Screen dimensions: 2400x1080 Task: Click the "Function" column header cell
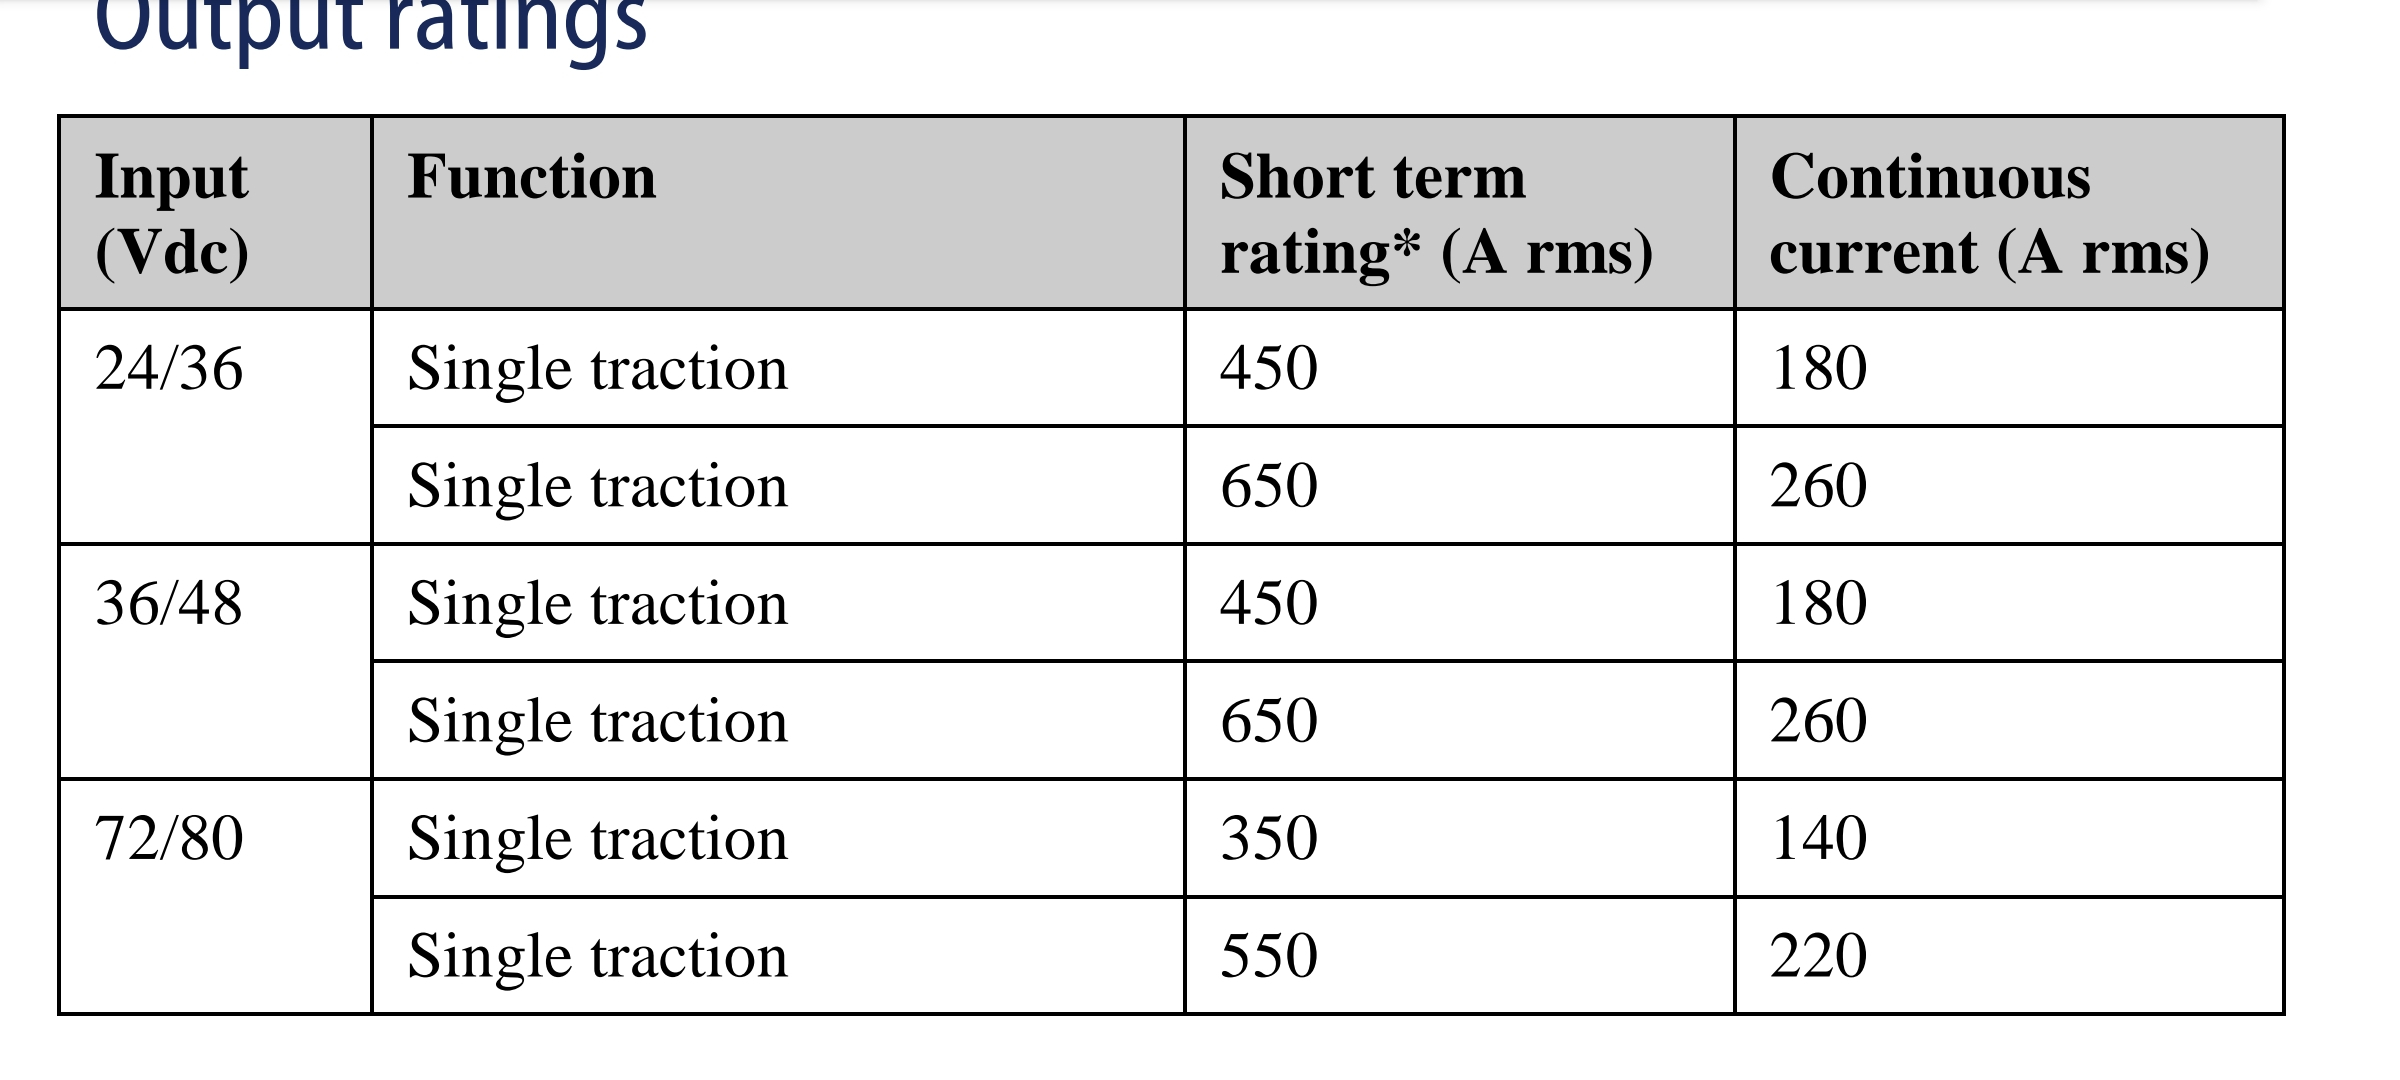(532, 178)
